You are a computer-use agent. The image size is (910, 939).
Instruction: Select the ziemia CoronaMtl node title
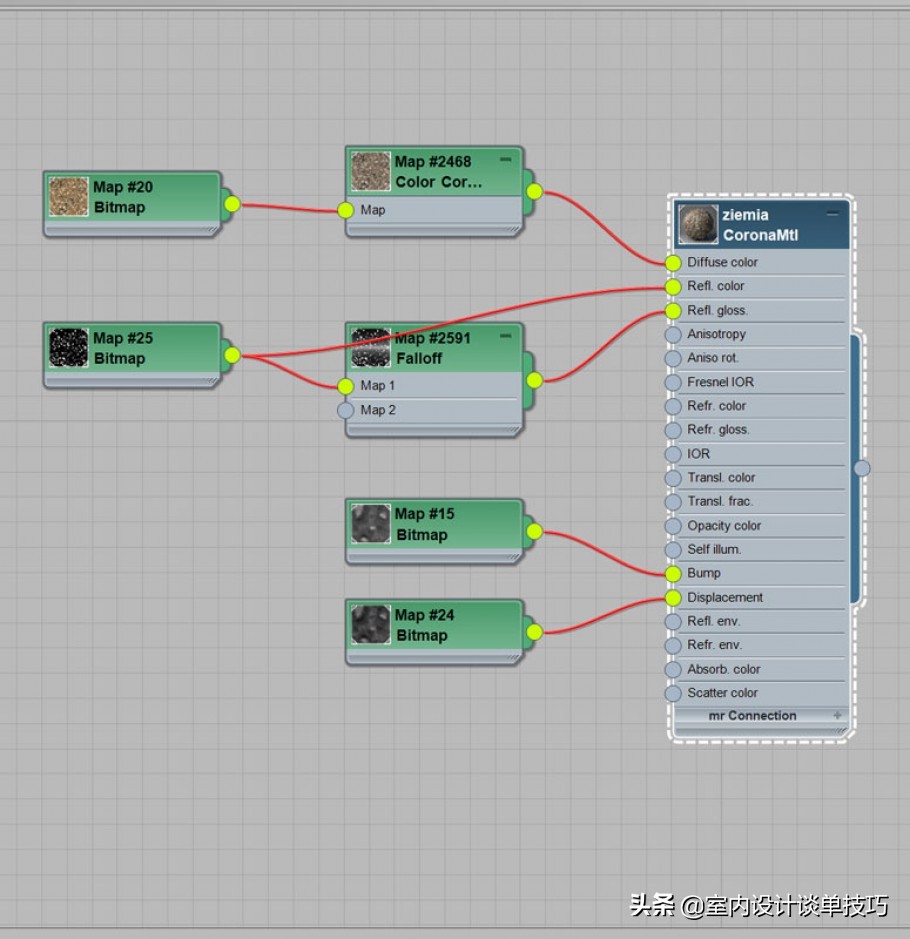tap(760, 225)
